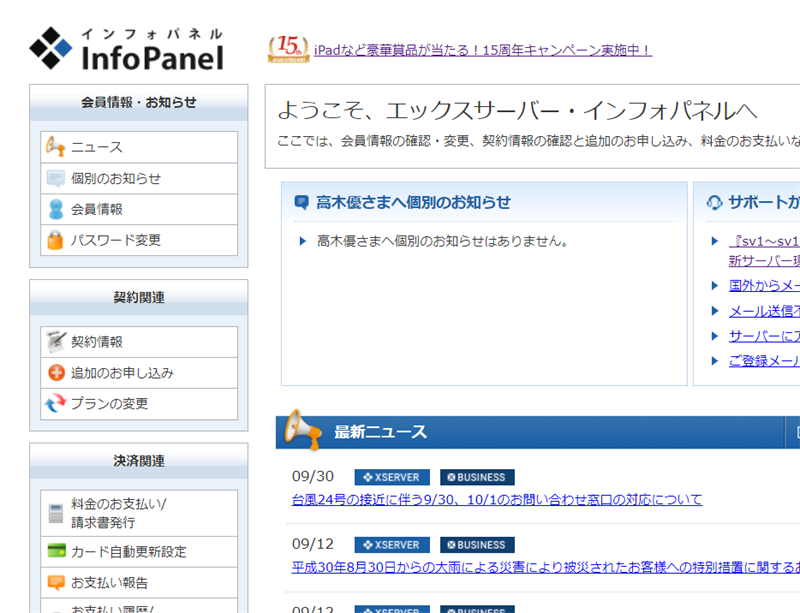Click the speech bubble icon for 個別のお知らせ
The image size is (800, 613).
(55, 178)
